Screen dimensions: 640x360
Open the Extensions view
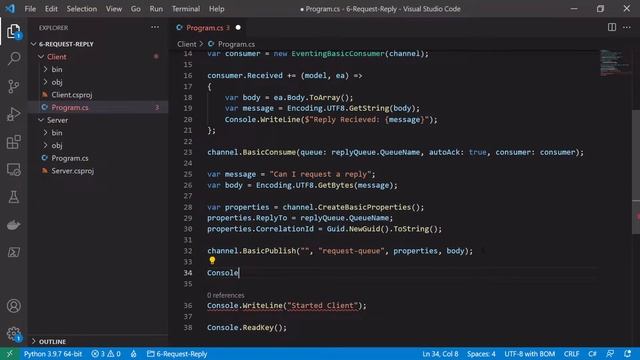coord(13,142)
